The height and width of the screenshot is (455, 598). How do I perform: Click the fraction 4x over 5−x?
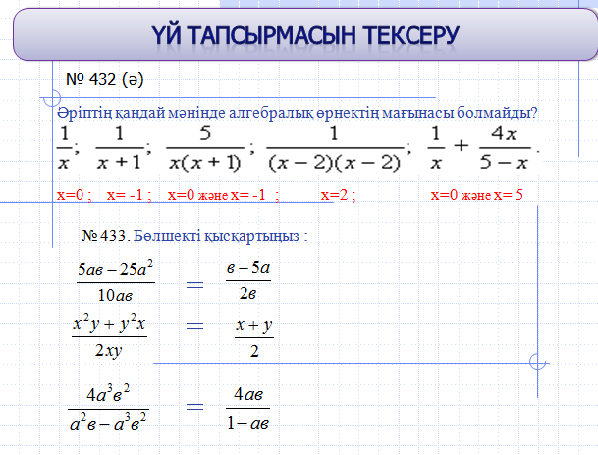(x=504, y=148)
